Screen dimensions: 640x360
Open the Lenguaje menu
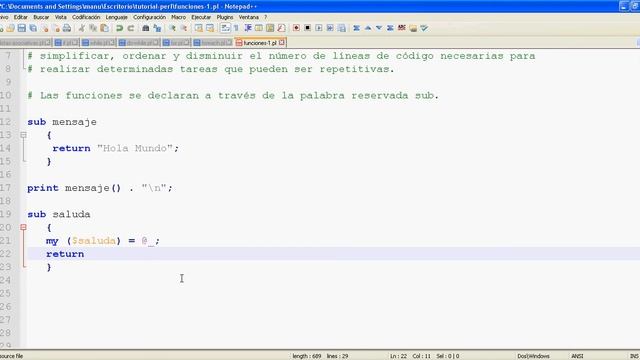pyautogui.click(x=116, y=17)
